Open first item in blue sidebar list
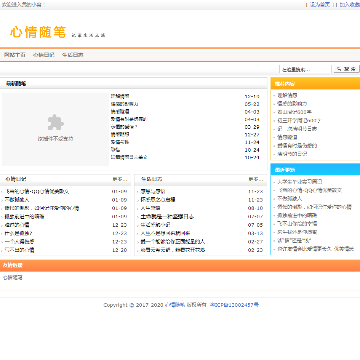Screen dimensions: 360x360 pos(300,182)
